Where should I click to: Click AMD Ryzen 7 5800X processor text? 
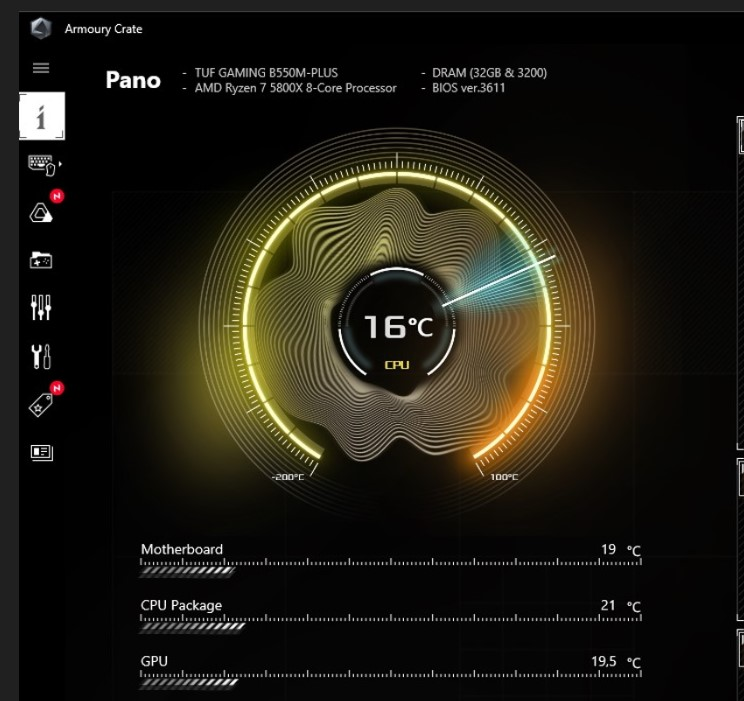(296, 88)
